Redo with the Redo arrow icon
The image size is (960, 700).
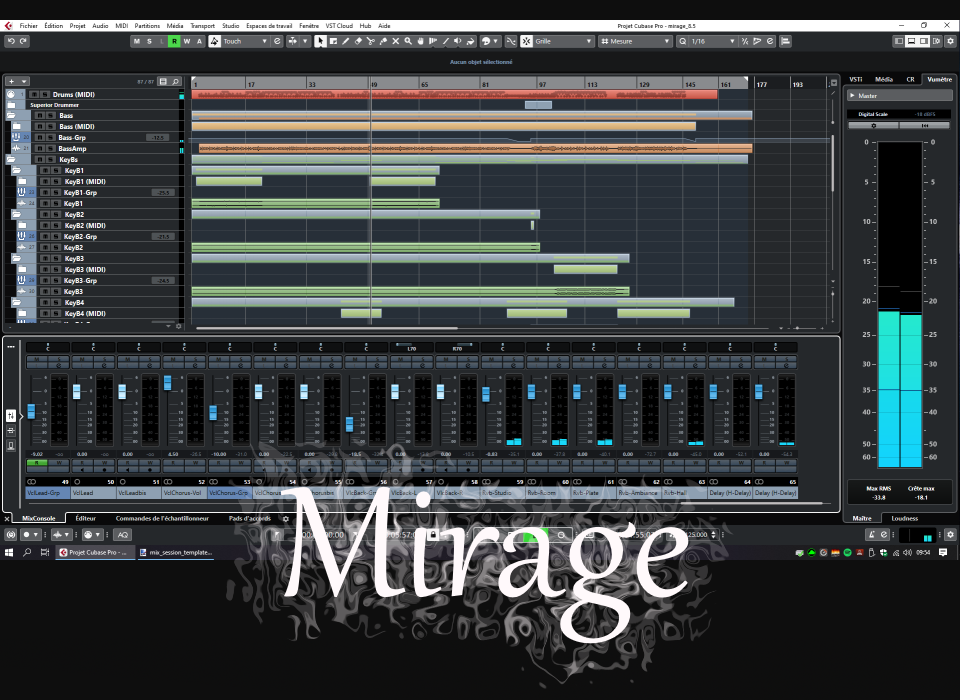(x=23, y=41)
